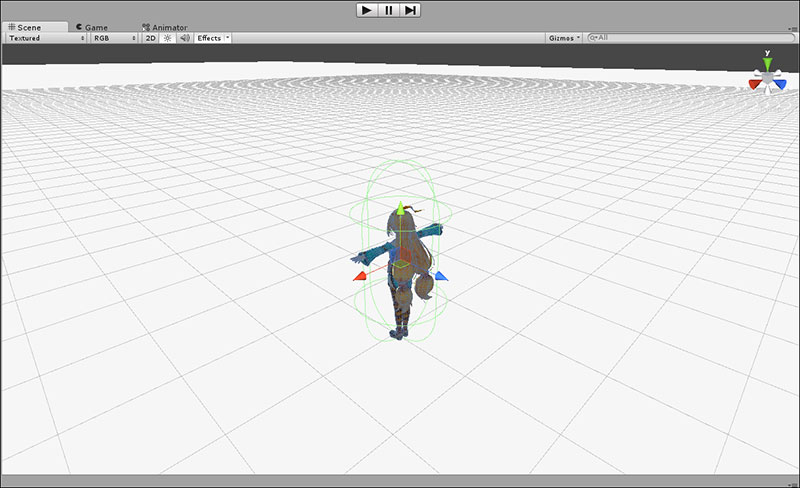Viewport: 800px width, 488px height.
Task: Open the Animator tab
Action: (164, 27)
